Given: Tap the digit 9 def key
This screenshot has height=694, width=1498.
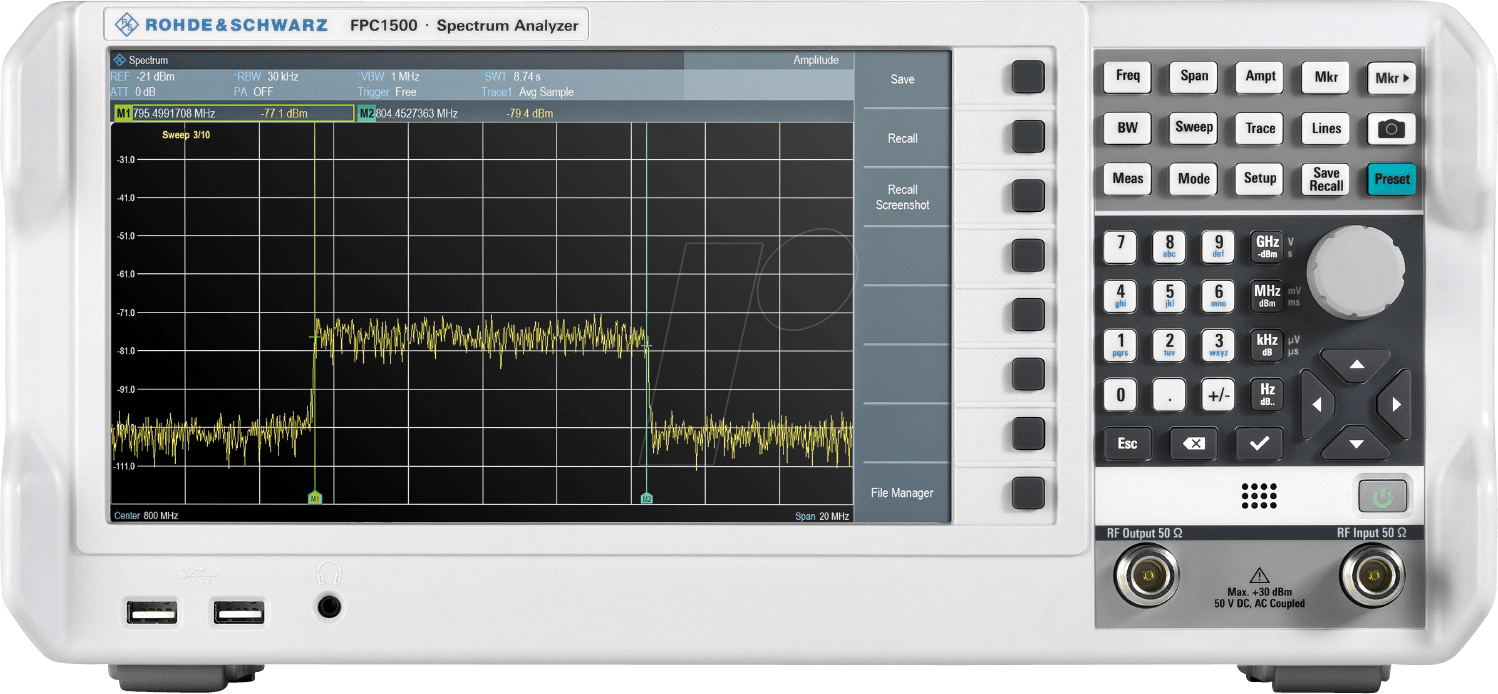Looking at the screenshot, I should (1218, 246).
